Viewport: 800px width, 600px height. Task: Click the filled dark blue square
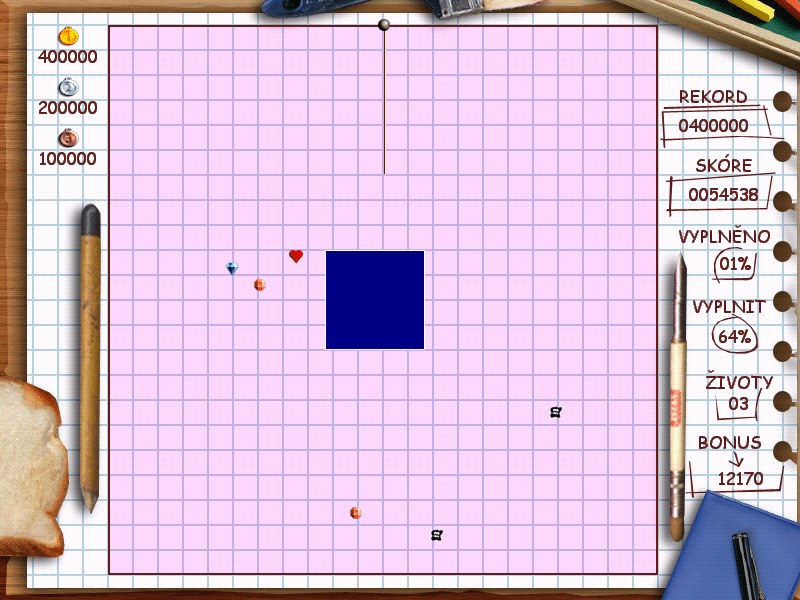click(x=375, y=300)
